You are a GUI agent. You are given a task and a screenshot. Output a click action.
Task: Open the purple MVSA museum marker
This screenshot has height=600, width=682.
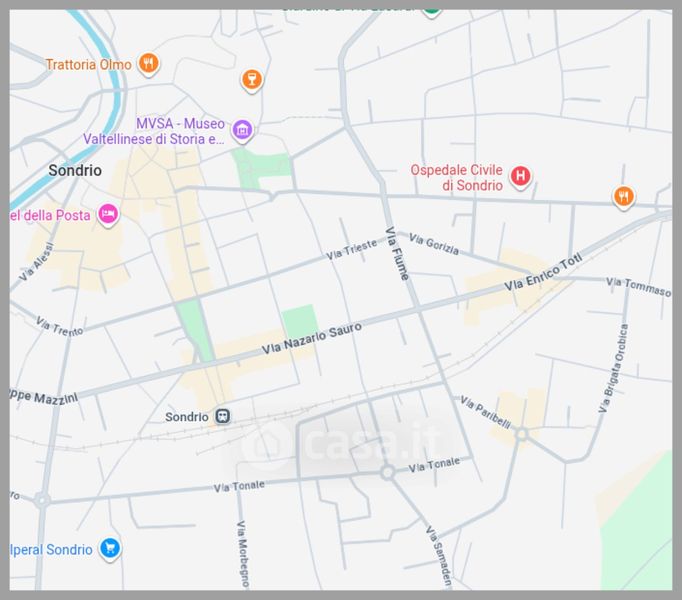click(241, 130)
